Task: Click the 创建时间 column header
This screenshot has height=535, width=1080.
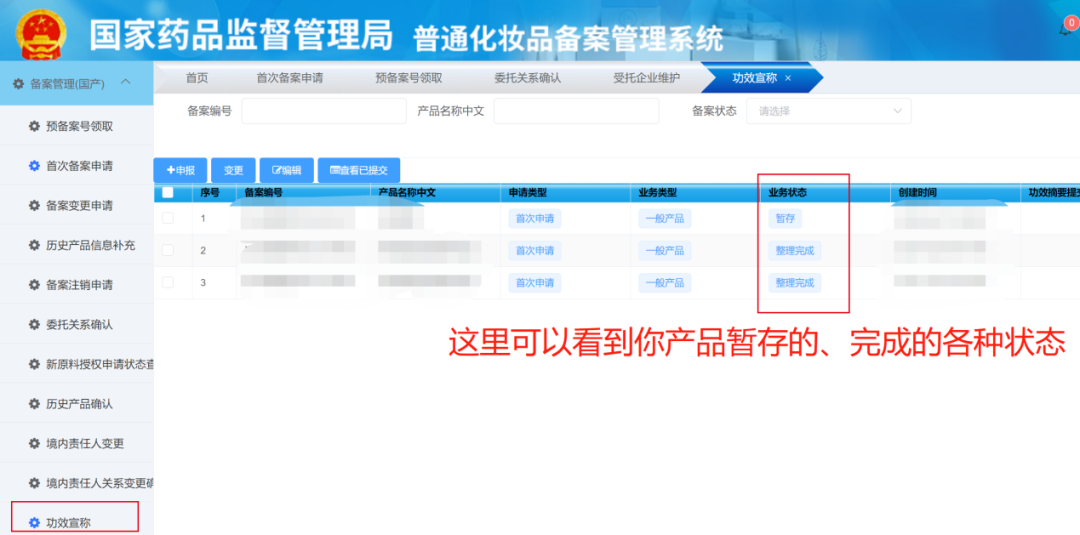Action: pos(917,193)
